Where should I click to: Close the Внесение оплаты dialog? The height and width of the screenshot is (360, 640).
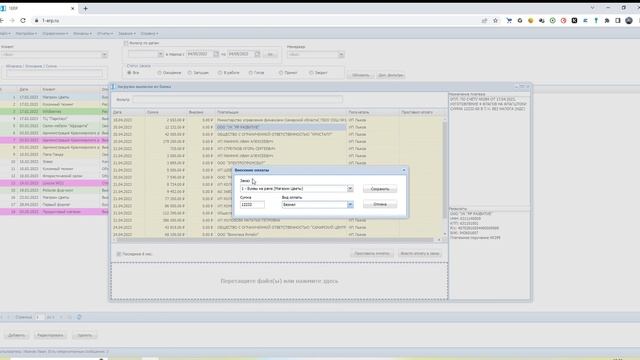[404, 170]
